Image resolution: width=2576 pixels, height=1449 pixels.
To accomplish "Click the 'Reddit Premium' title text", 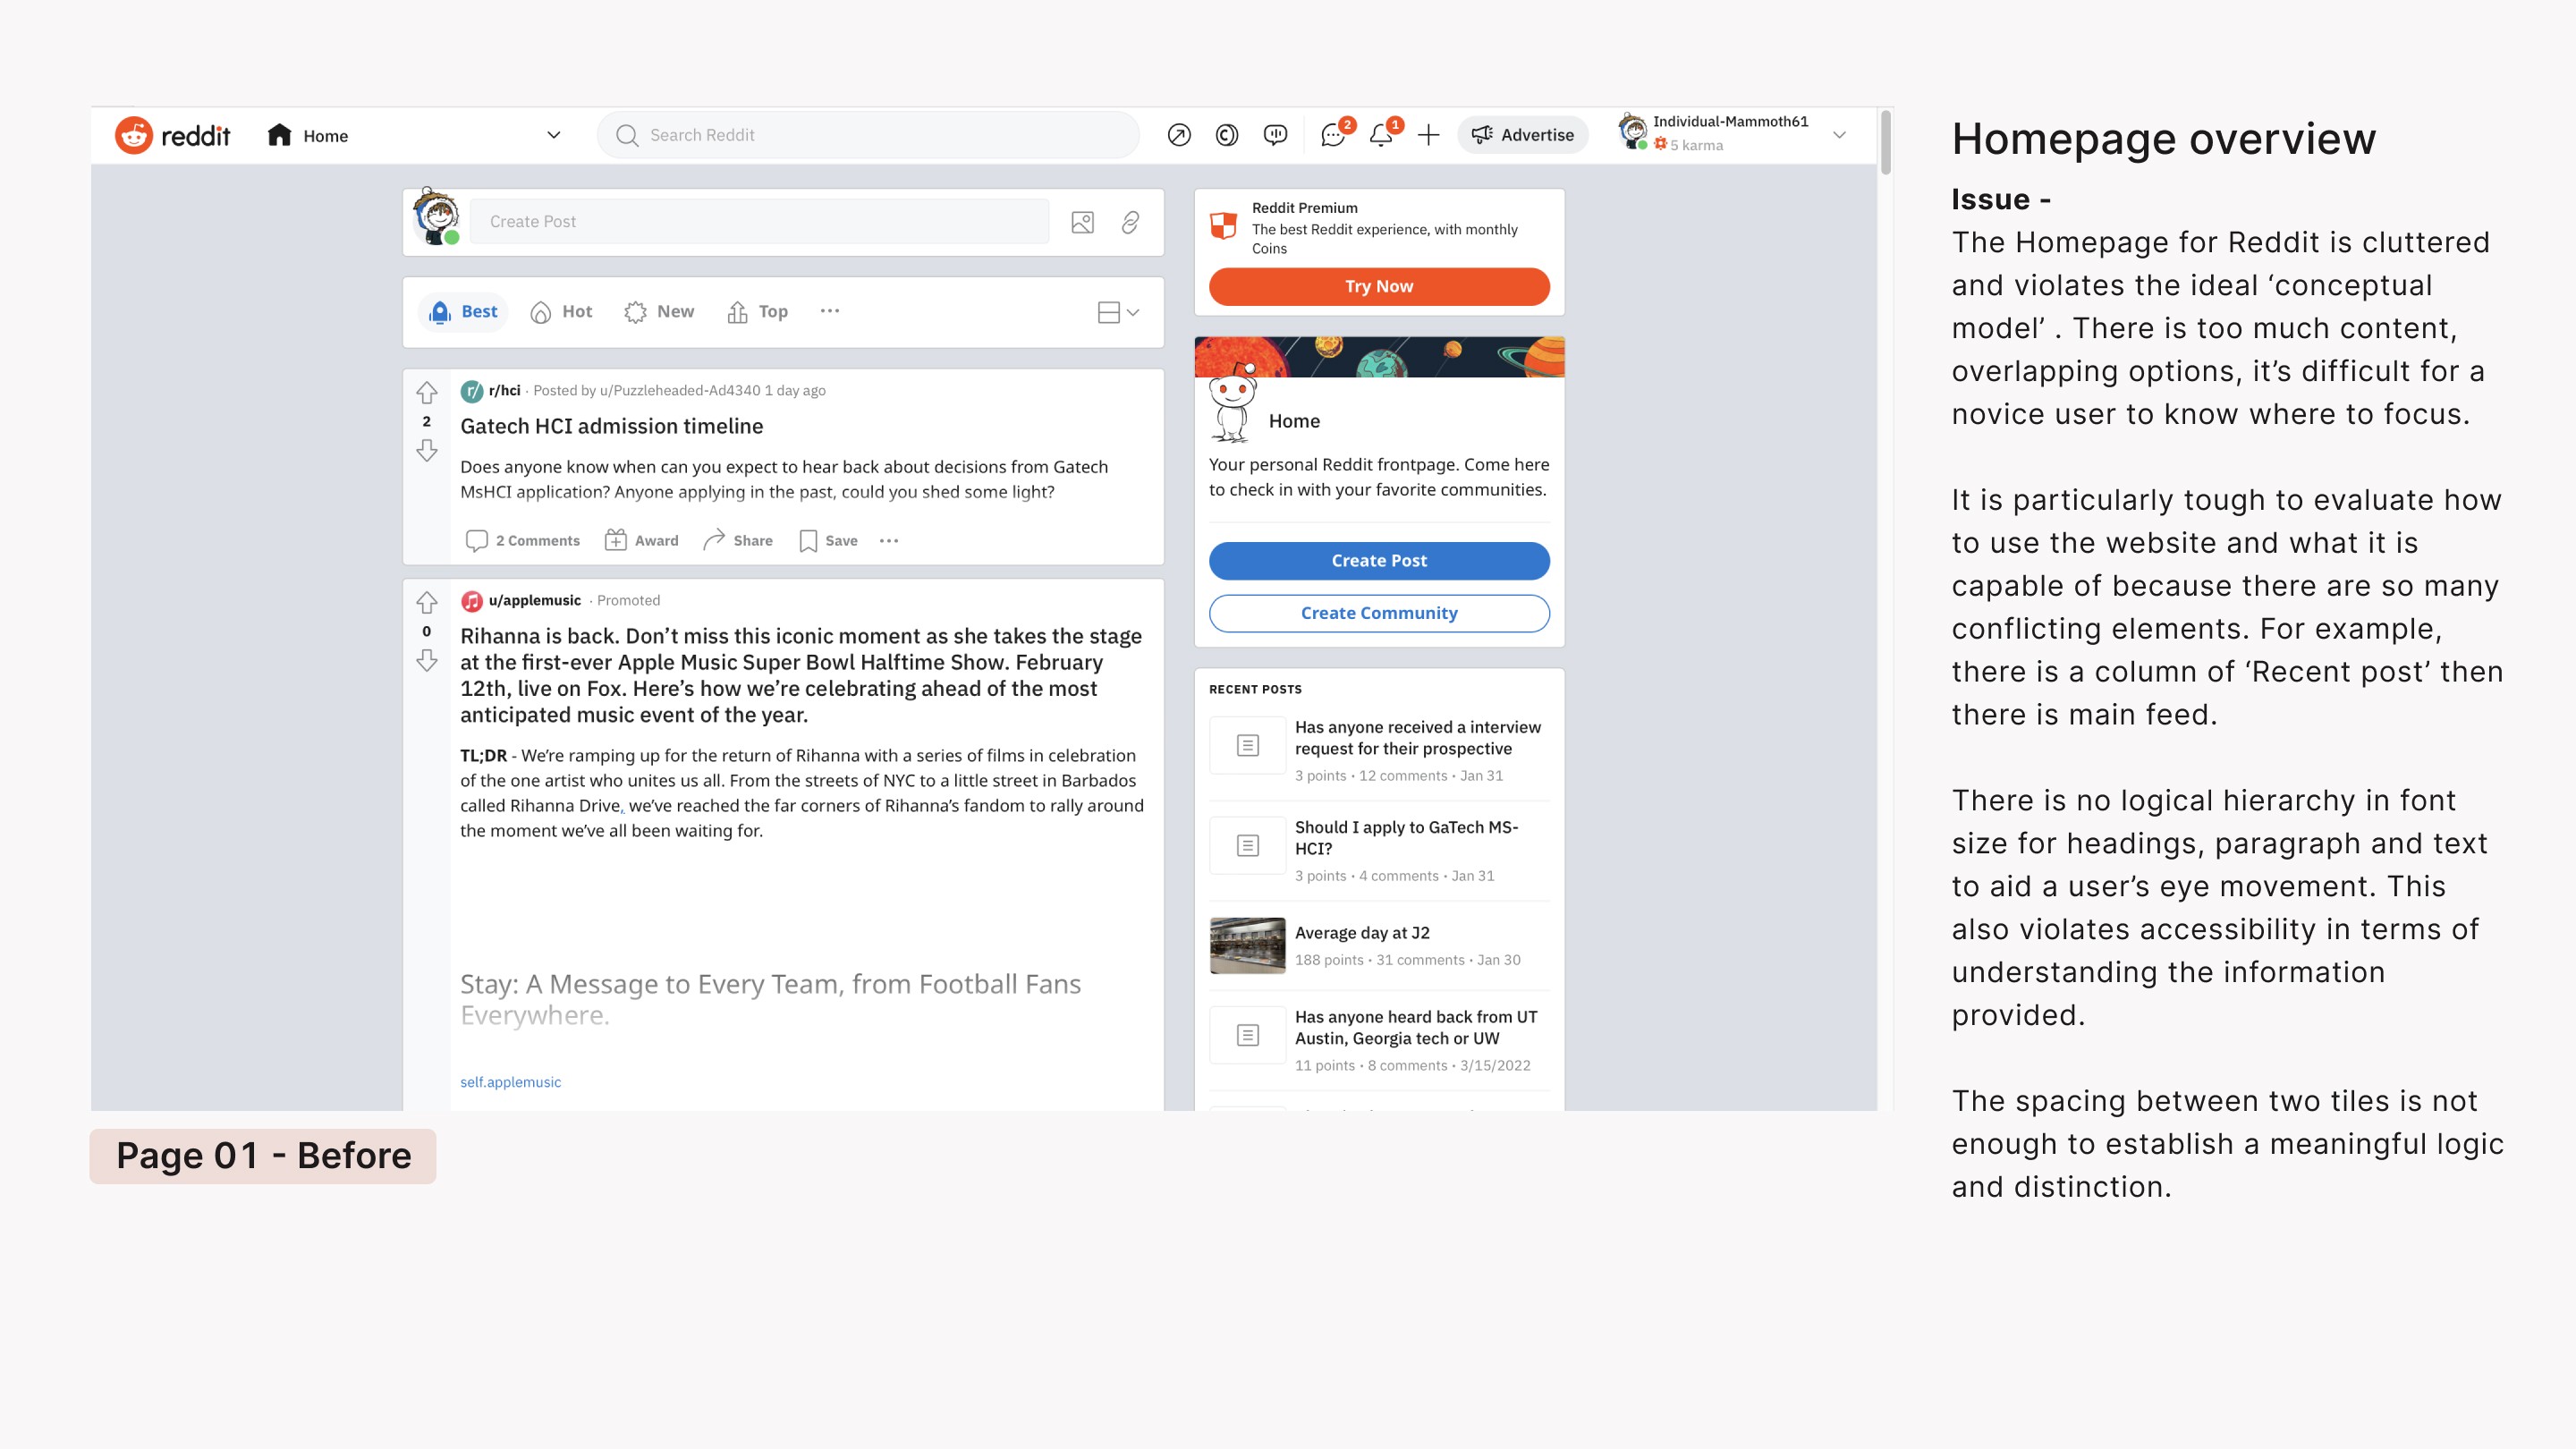I will coord(1304,208).
